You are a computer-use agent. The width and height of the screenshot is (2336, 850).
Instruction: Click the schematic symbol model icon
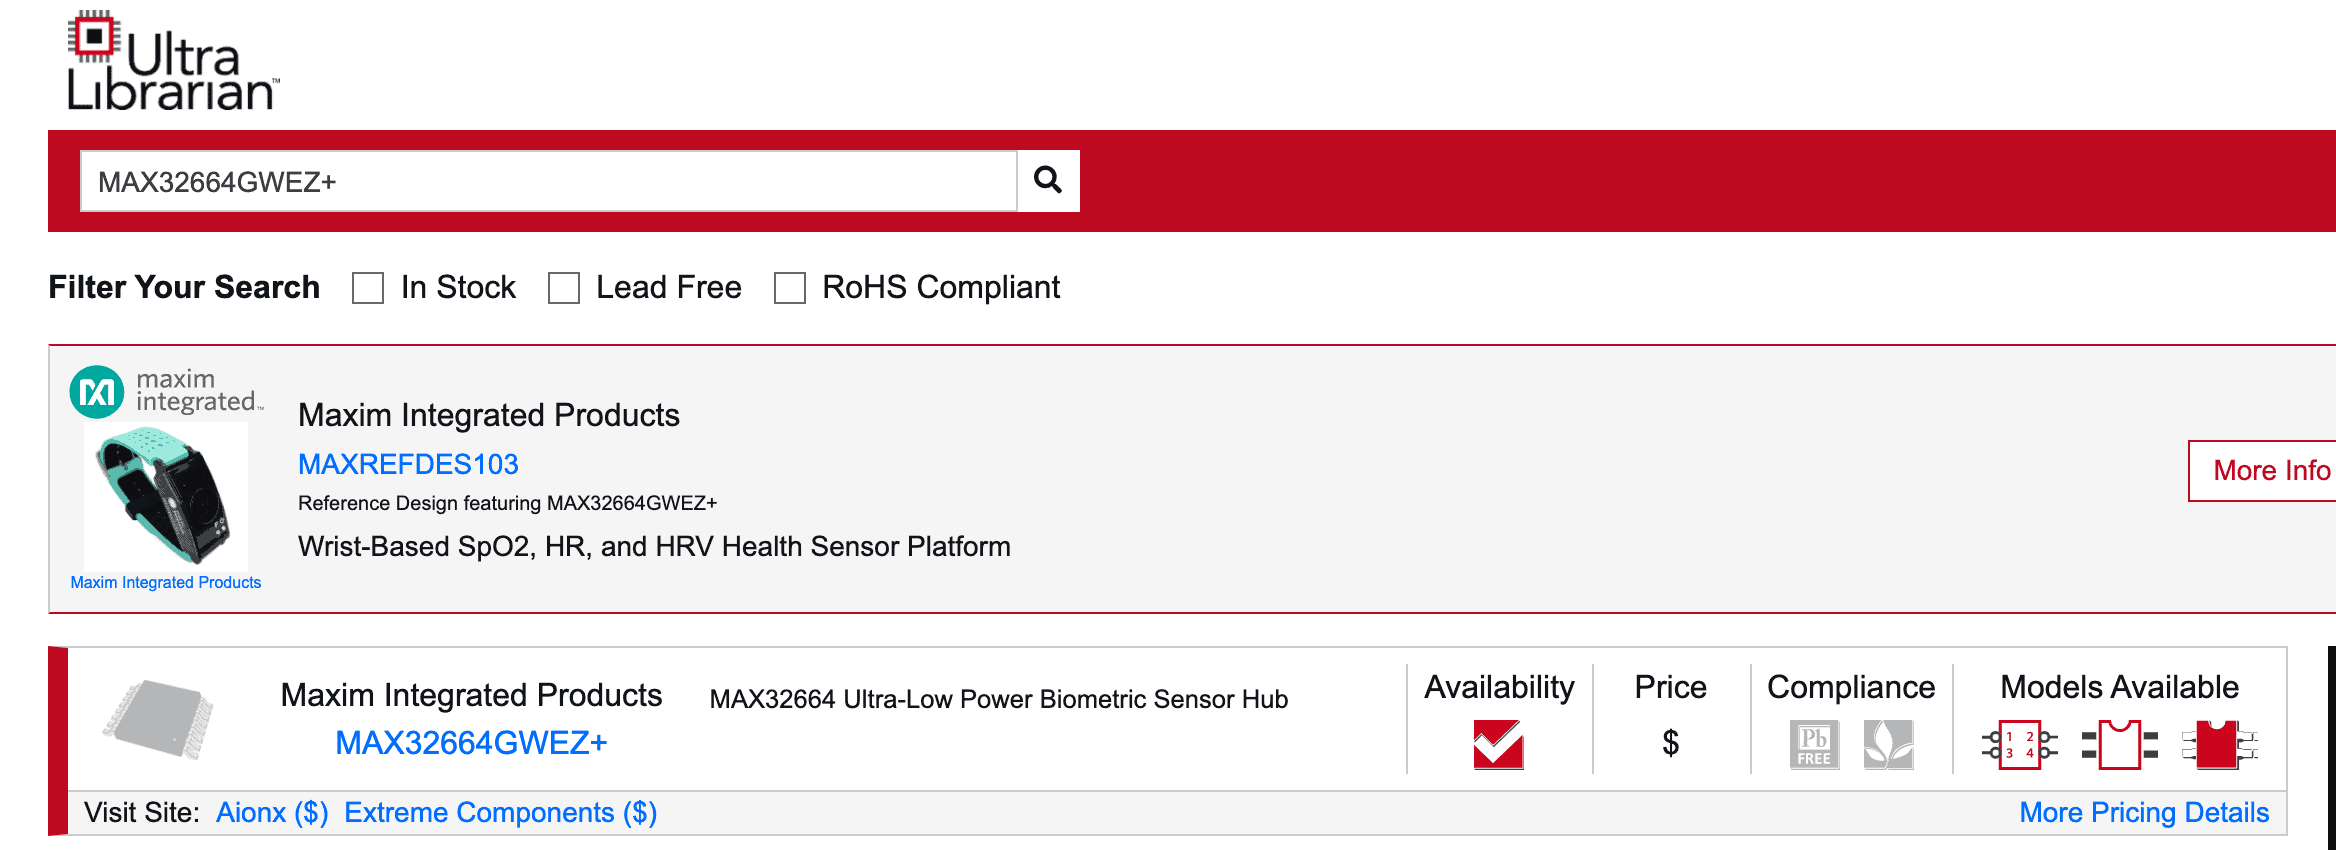coord(2019,745)
